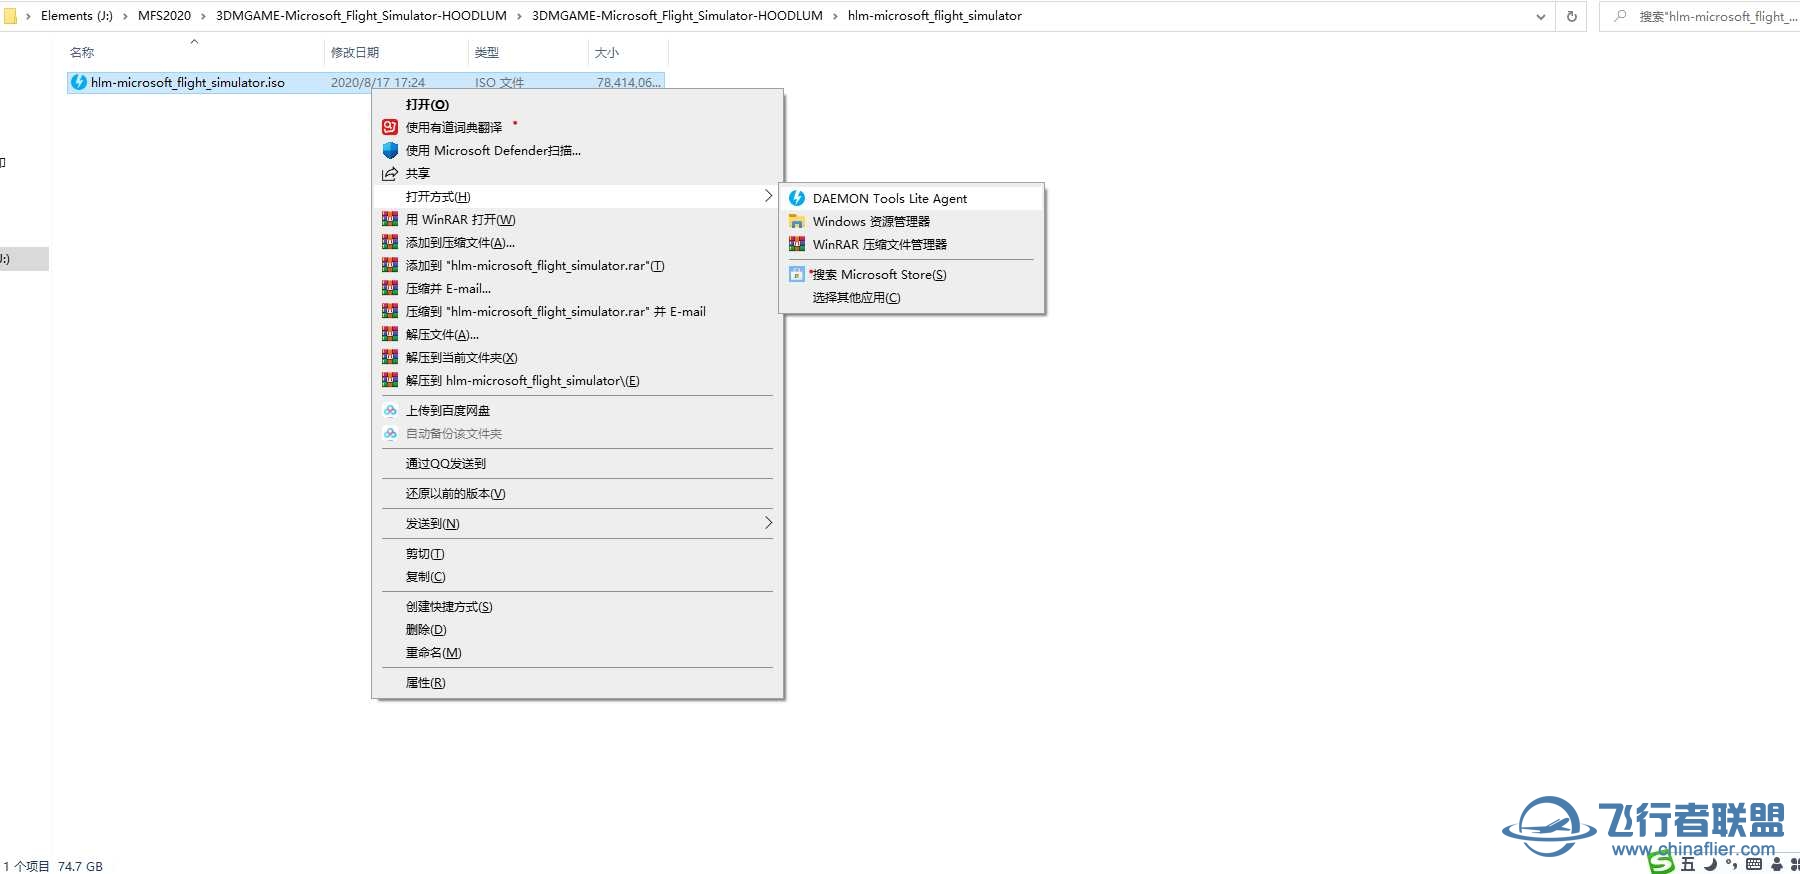Expand chevron after MFS2020 breadcrumb
Viewport: 1800px width, 874px height.
[203, 16]
